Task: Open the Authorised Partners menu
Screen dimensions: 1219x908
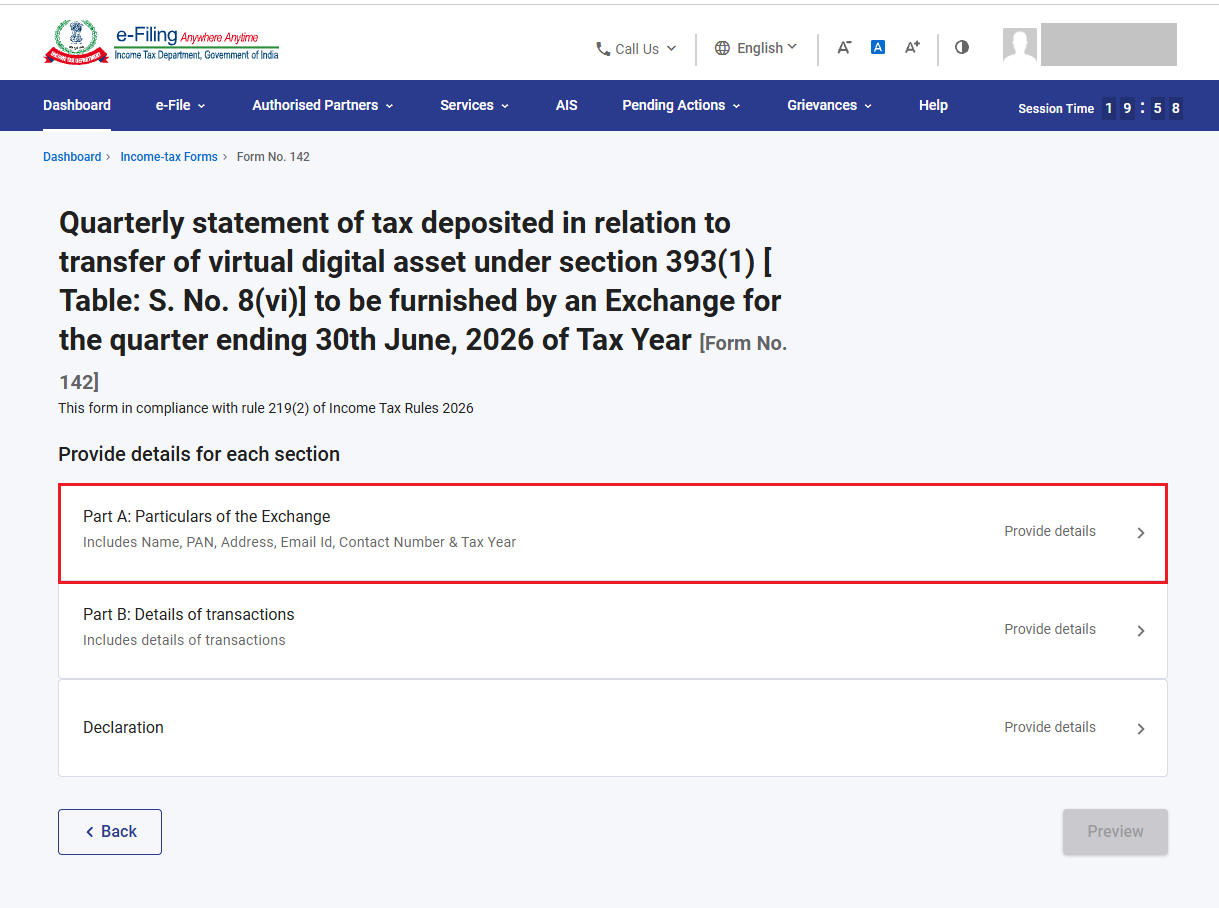Action: (x=323, y=105)
